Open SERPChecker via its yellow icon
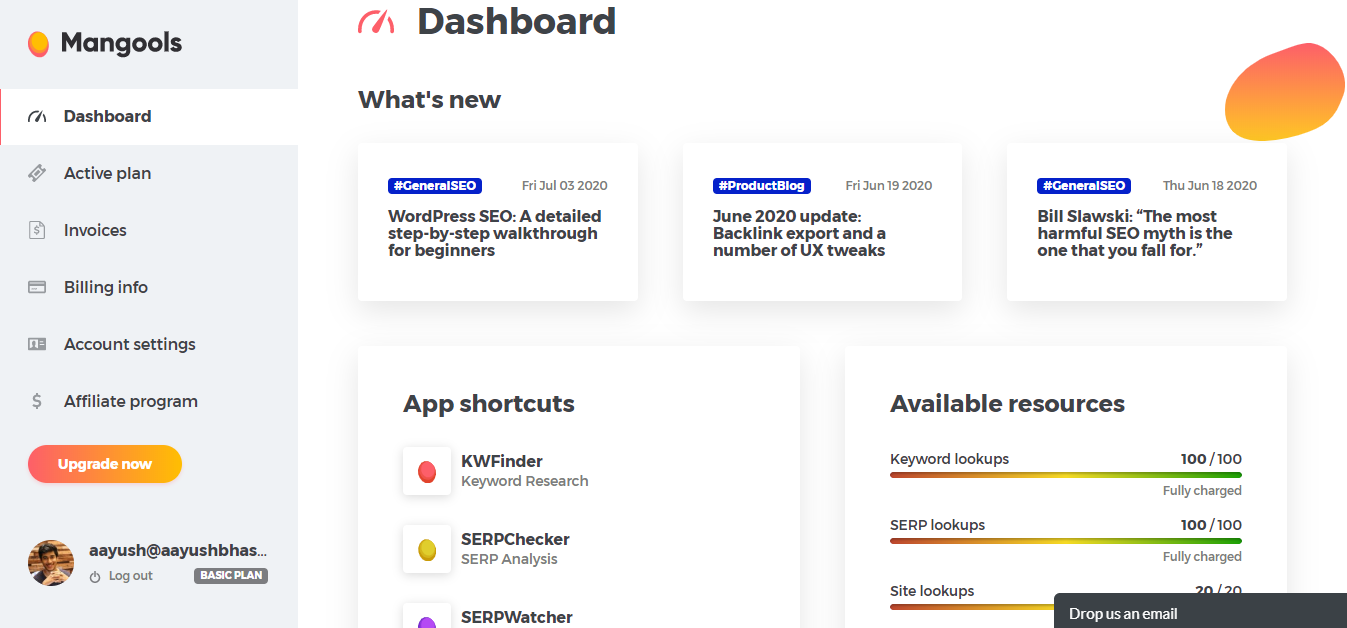Image resolution: width=1347 pixels, height=628 pixels. 427,549
